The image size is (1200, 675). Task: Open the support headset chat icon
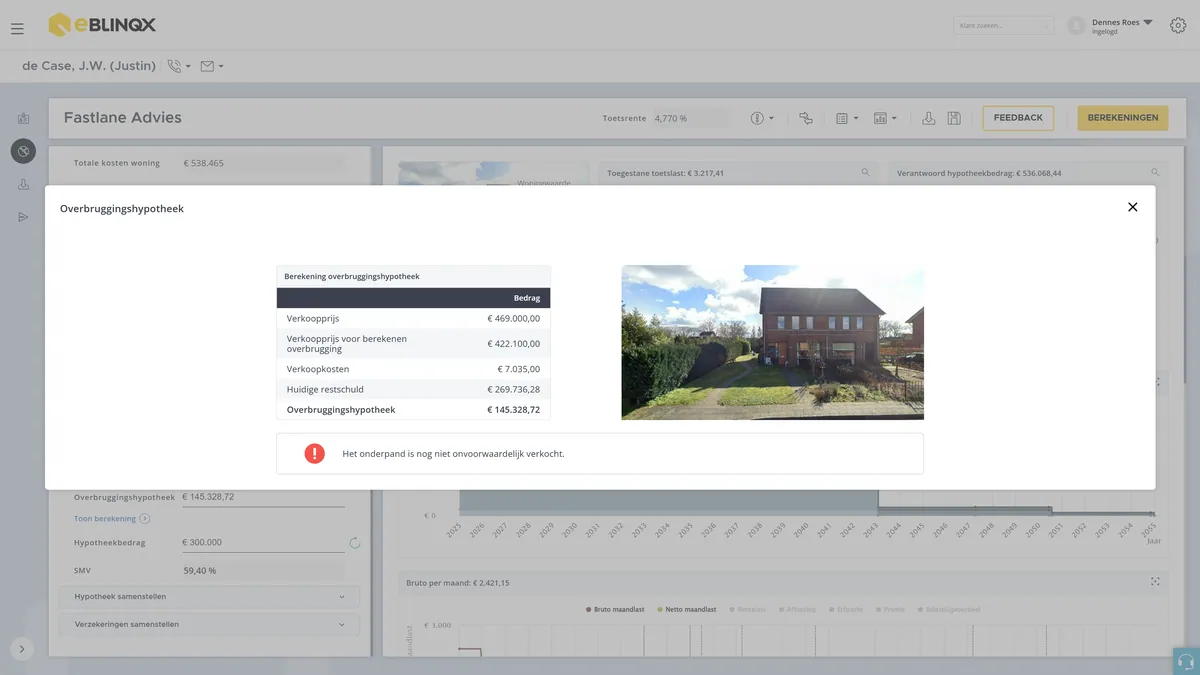pos(1186,661)
